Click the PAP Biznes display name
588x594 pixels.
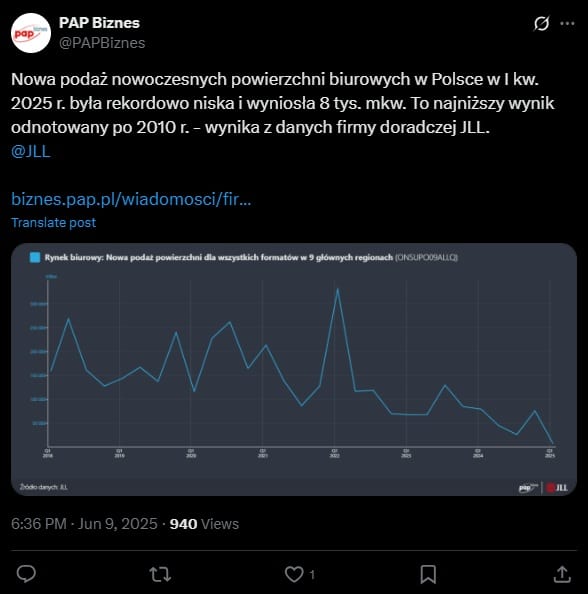[99, 23]
